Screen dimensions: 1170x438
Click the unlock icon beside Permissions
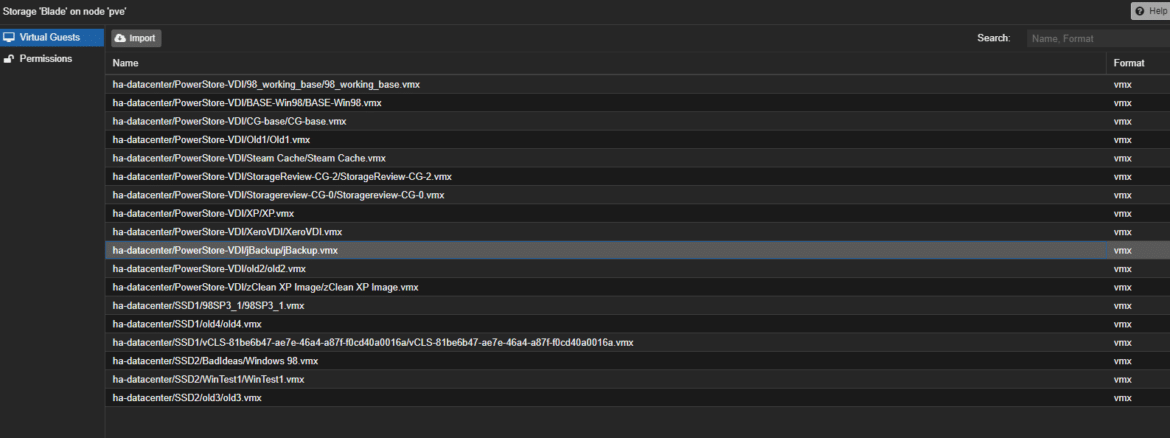click(x=9, y=58)
